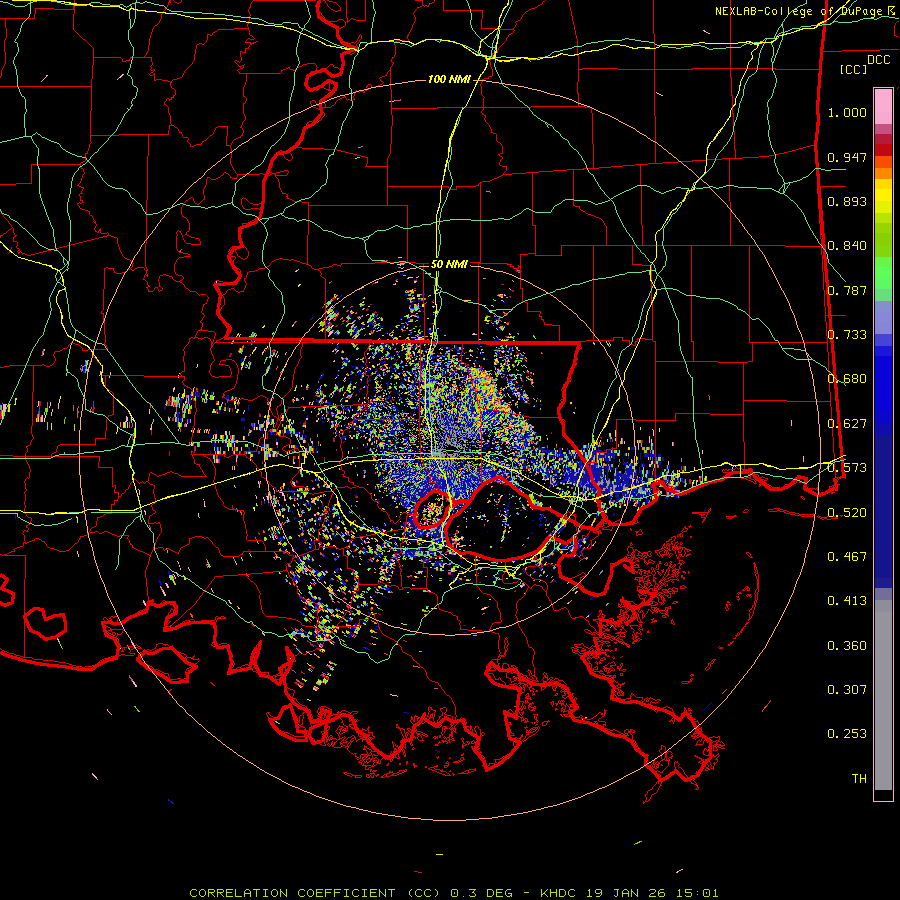Click the 0.893 scale value
900x900 pixels.
[x=847, y=201]
